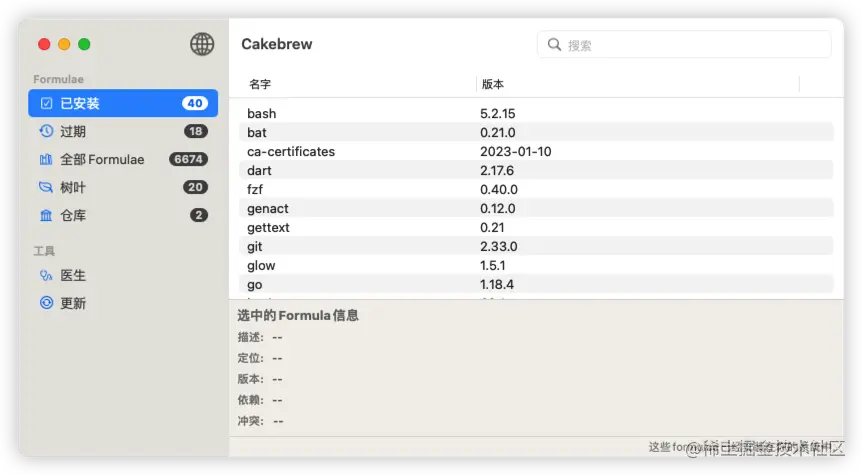Screen dimensions: 862x475
Task: Run the 医生 doctor tool
Action: (x=123, y=275)
